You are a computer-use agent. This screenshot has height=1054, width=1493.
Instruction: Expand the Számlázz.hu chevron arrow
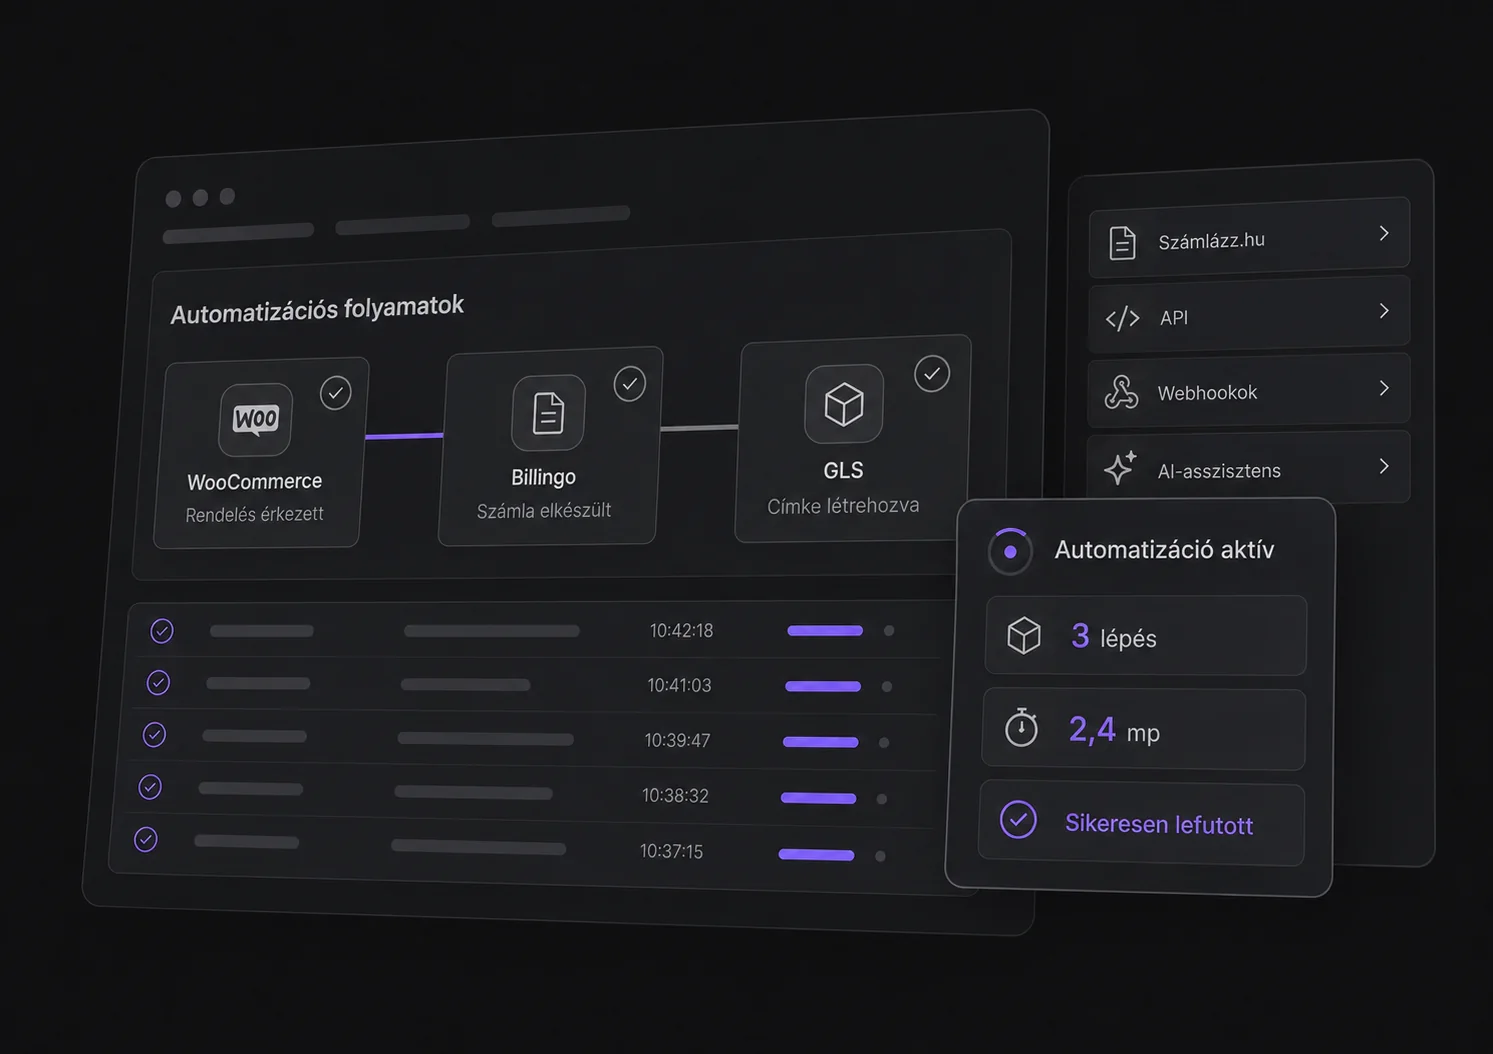tap(1384, 233)
